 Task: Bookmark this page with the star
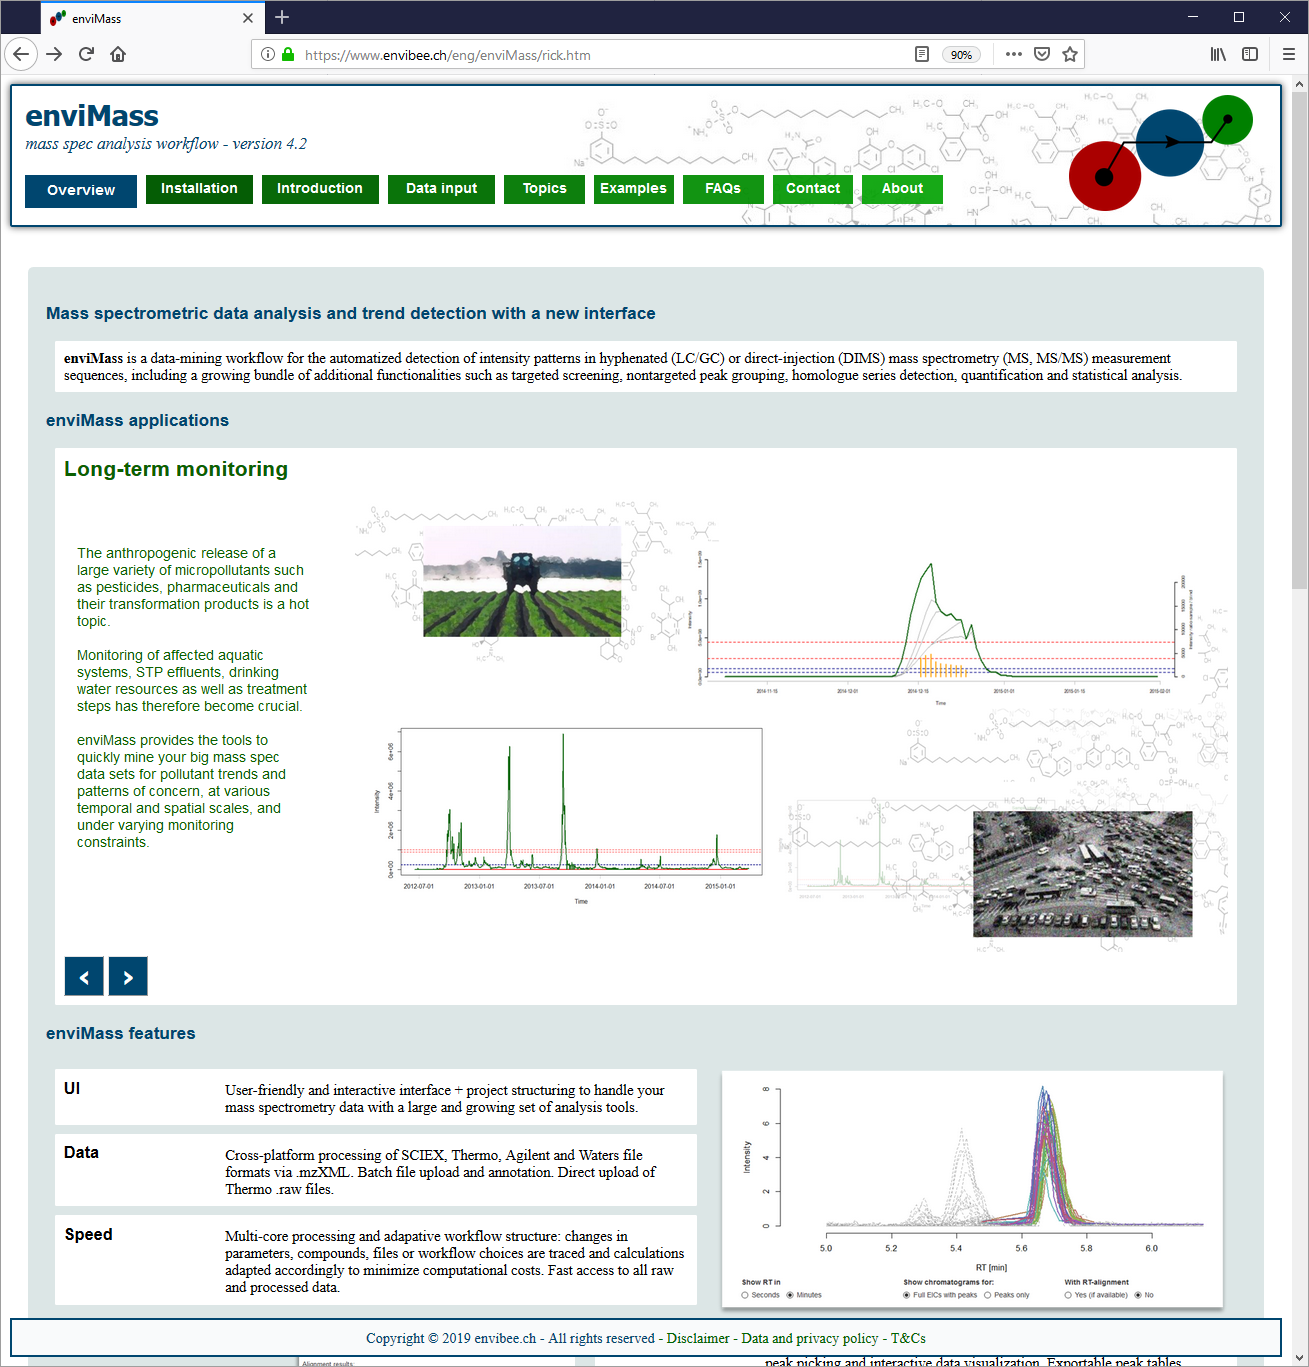point(1070,55)
